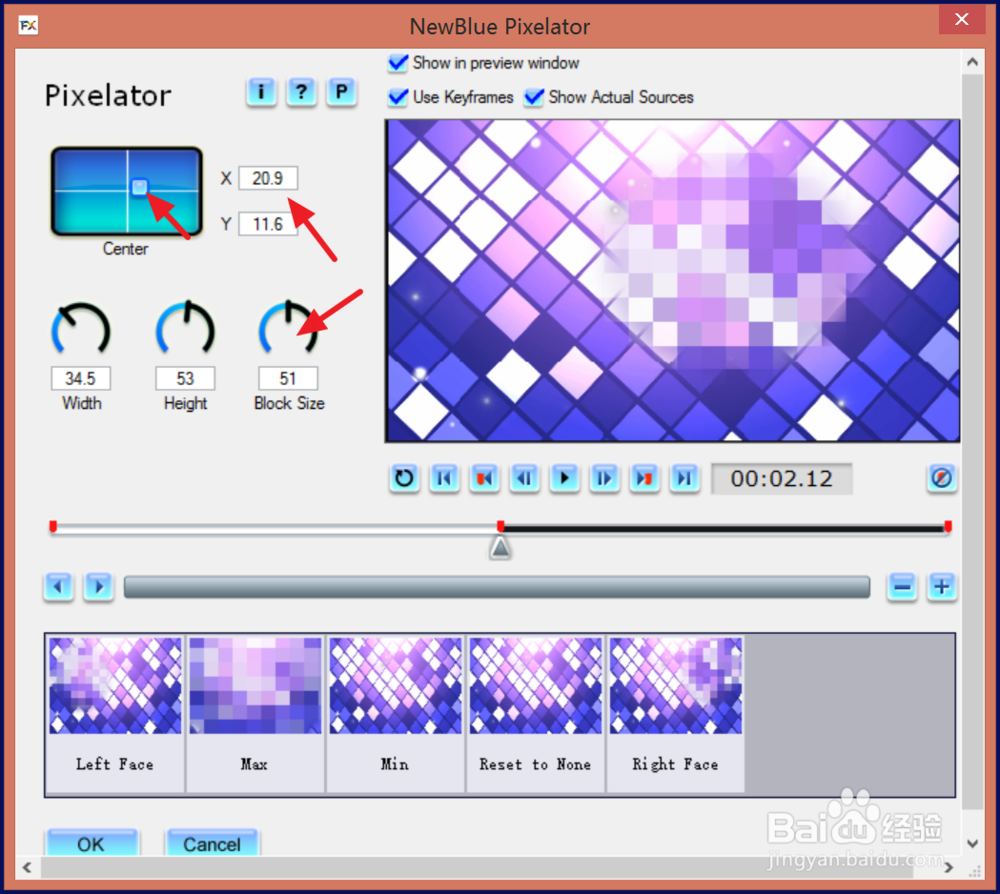Click the FX application icon in title bar
The height and width of the screenshot is (894, 1000).
coord(28,26)
